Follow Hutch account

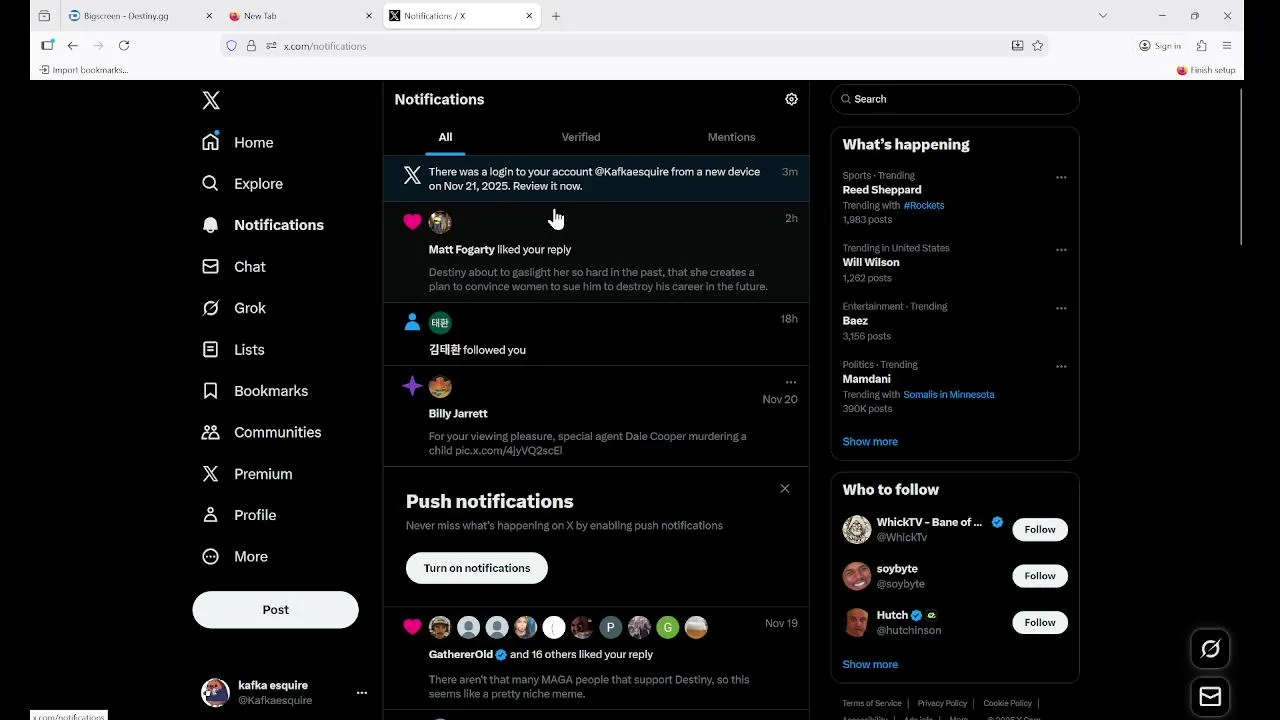coord(1040,623)
